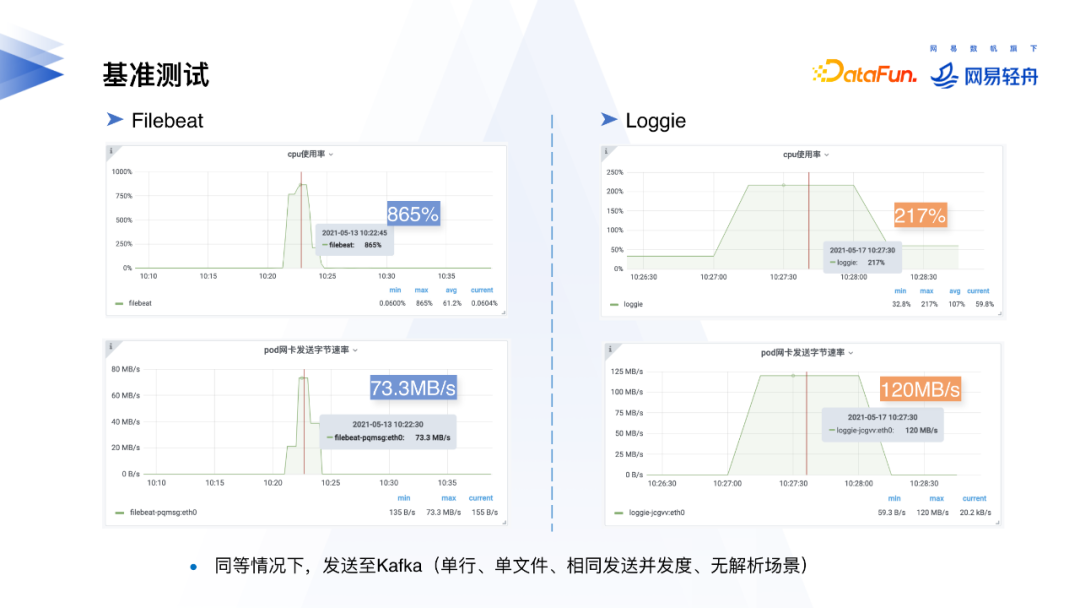The height and width of the screenshot is (608, 1080).
Task: Click tooltip timestamp 2021-05-13 10:22:30
Action: click(x=388, y=424)
